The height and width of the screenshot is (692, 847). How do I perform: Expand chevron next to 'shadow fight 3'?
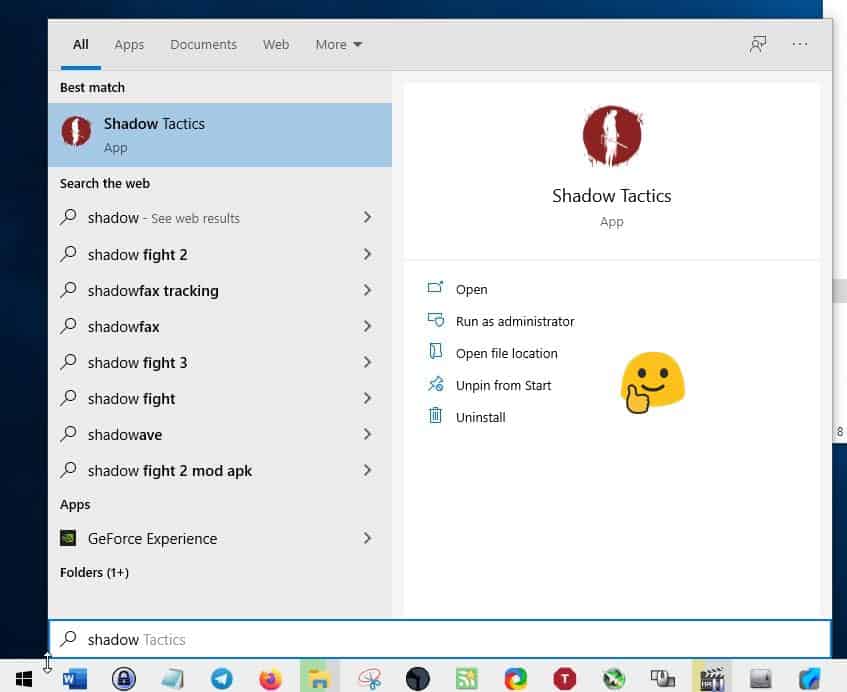pos(367,362)
